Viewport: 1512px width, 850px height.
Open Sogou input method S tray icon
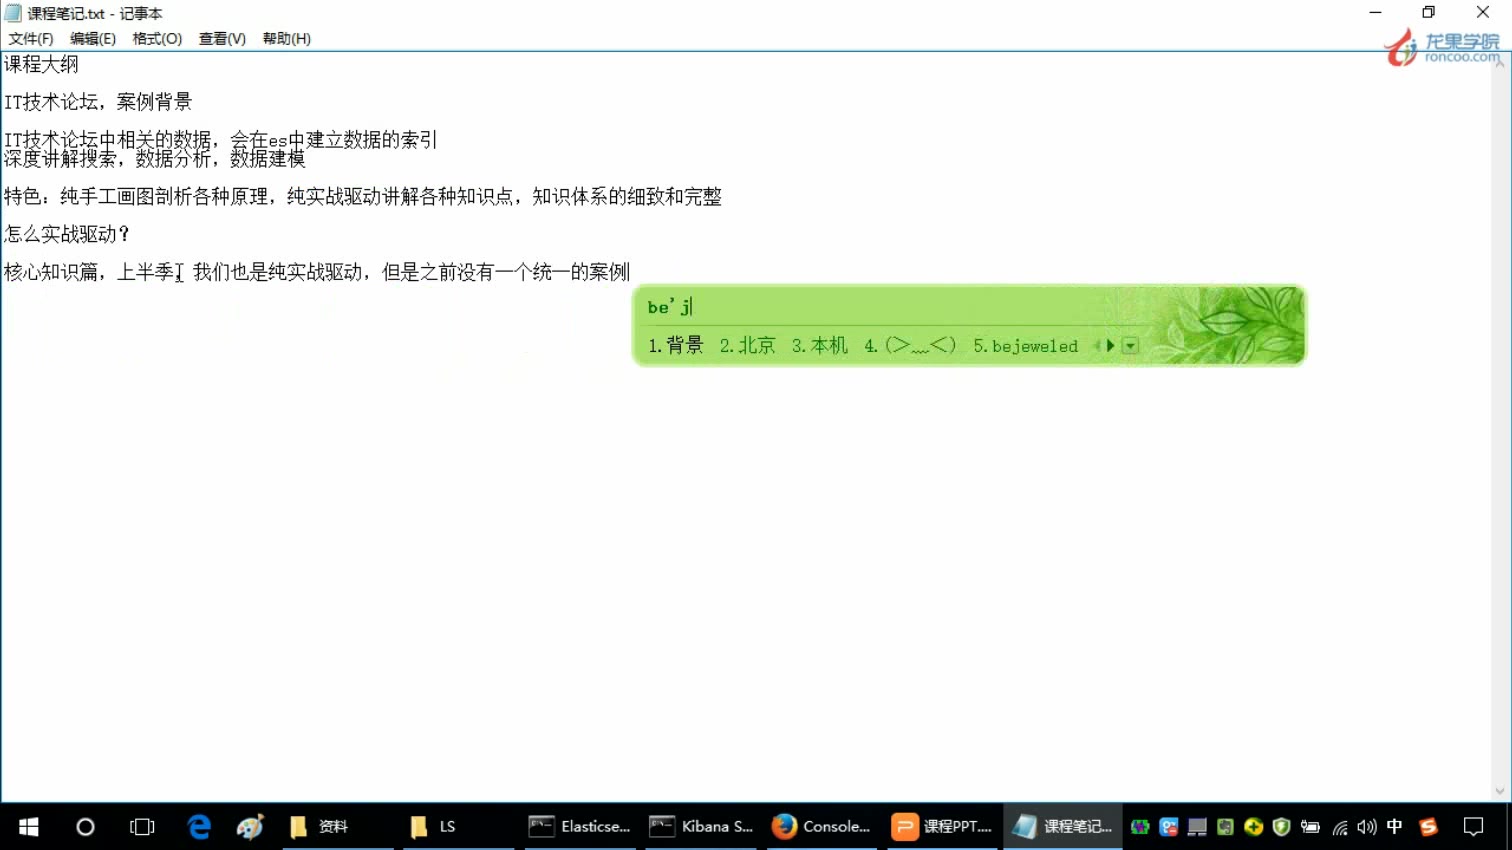1428,827
